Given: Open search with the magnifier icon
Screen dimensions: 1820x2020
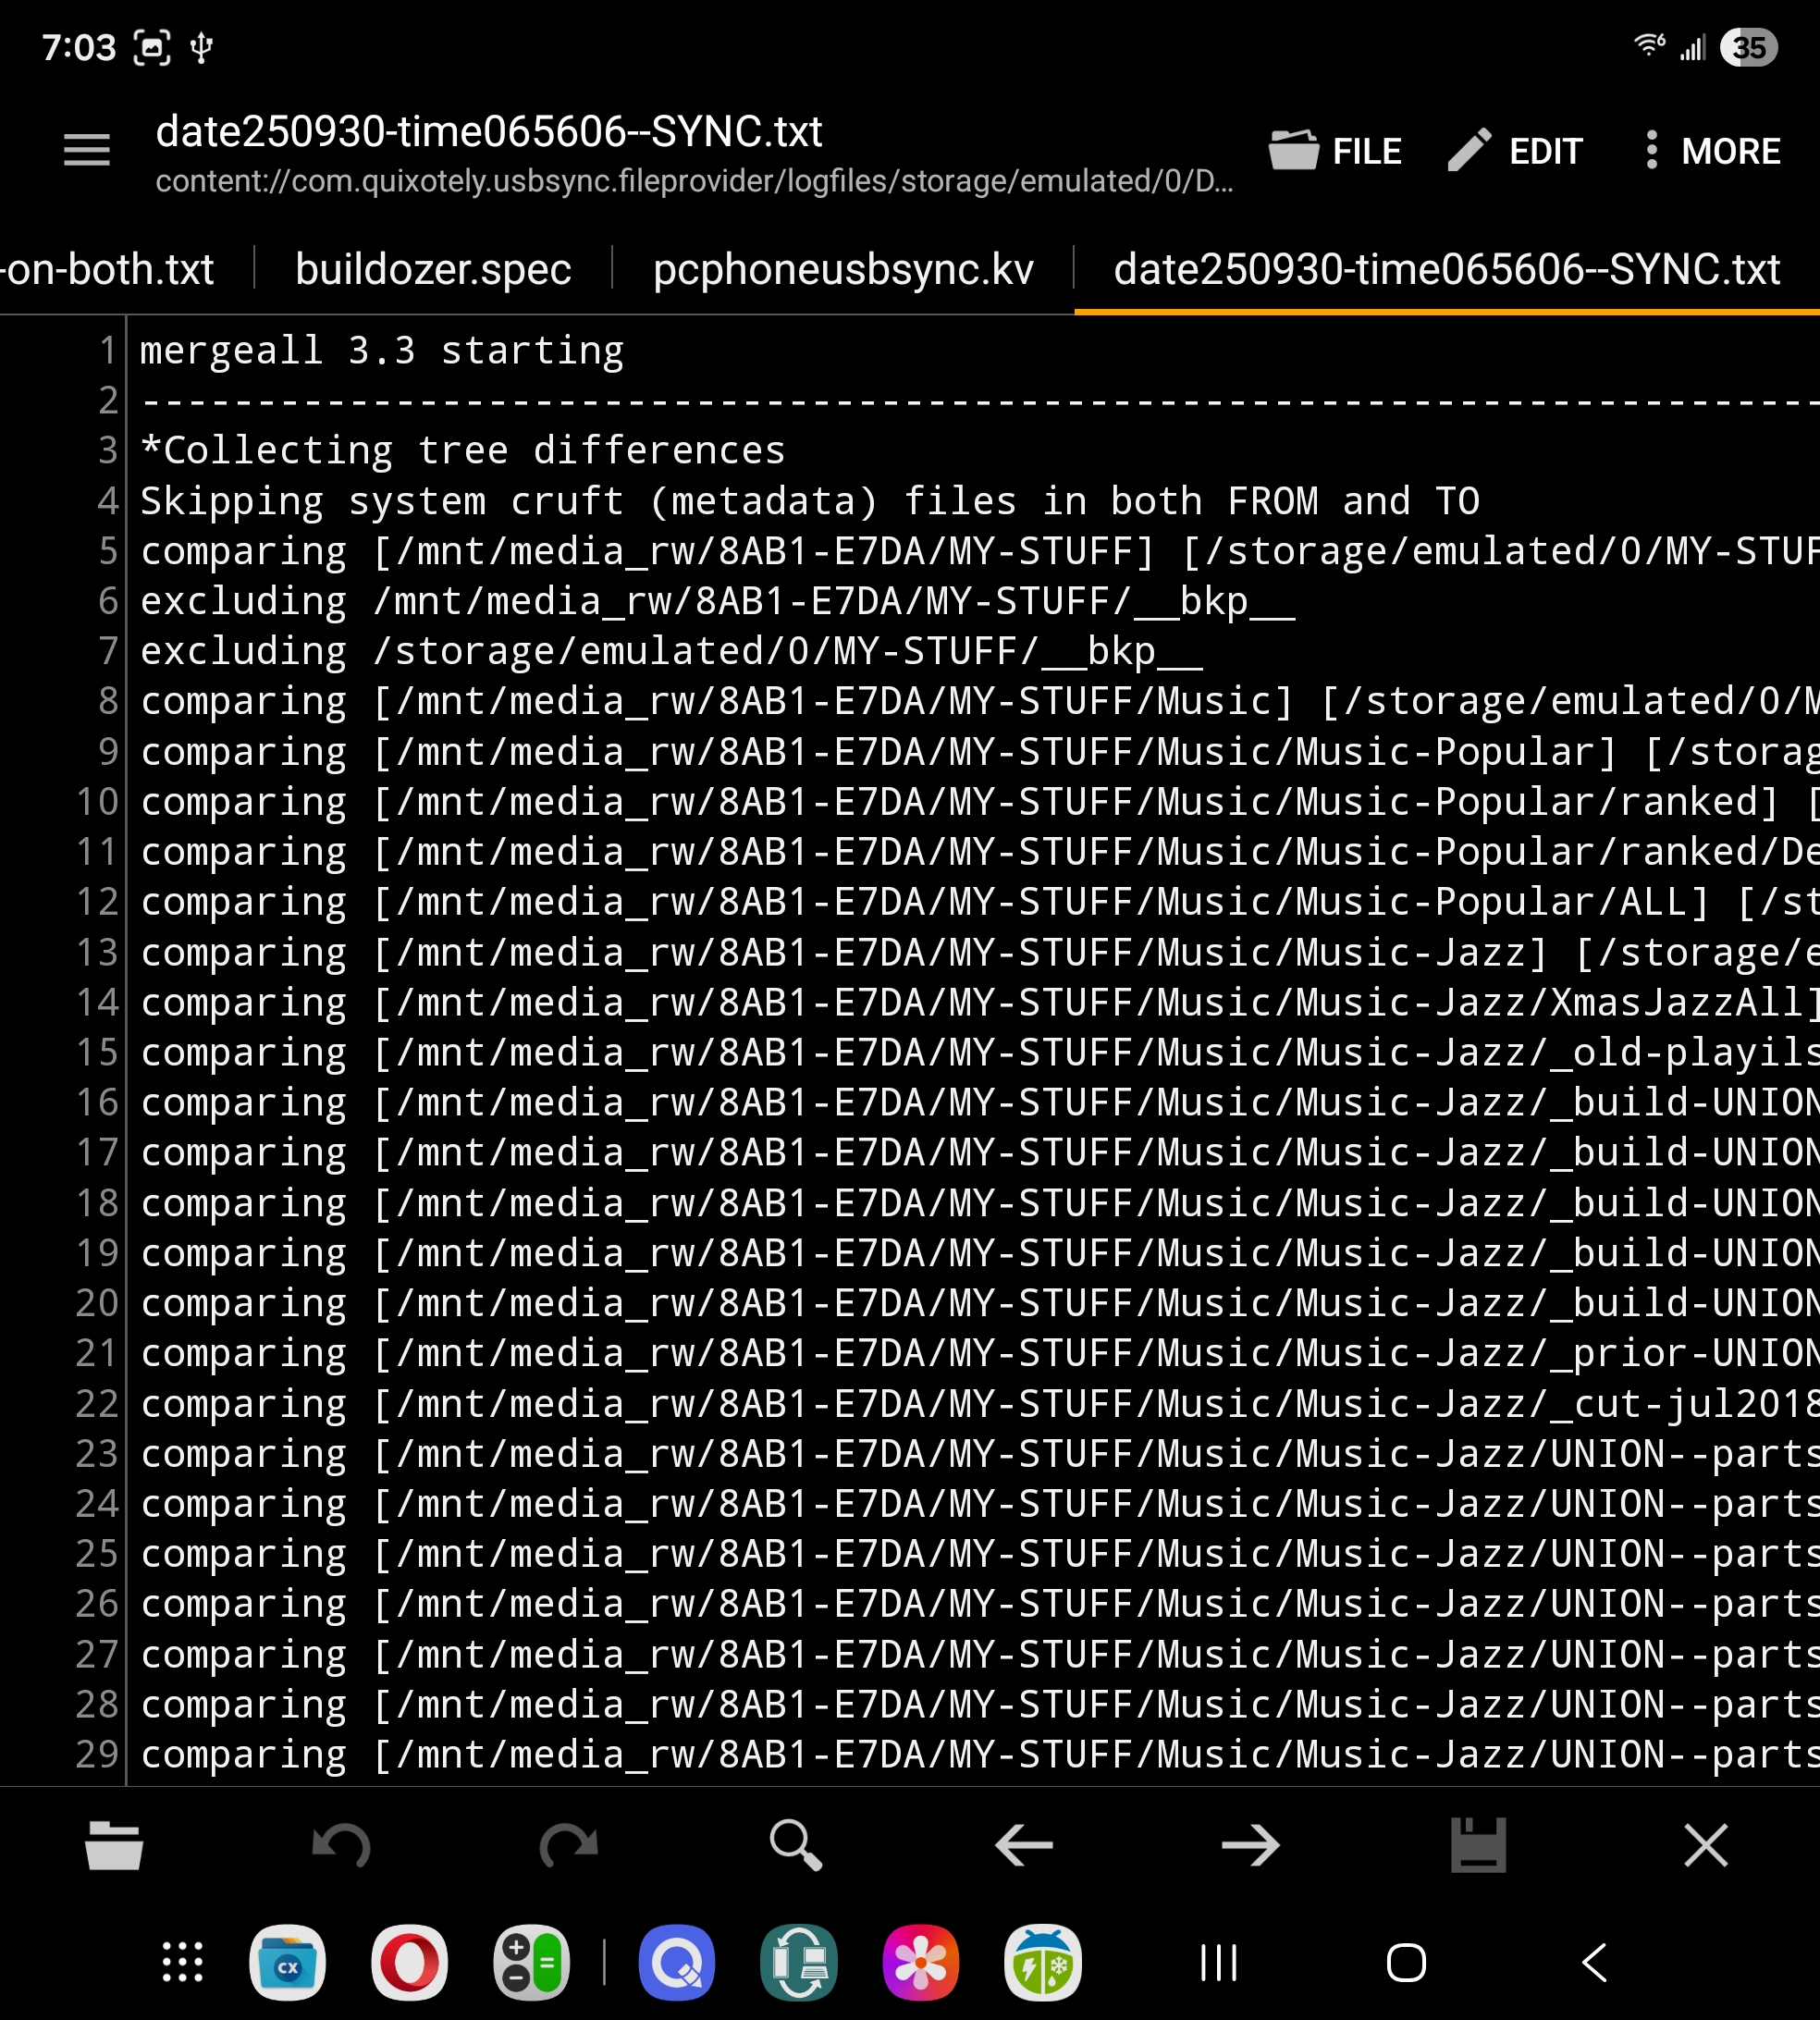Looking at the screenshot, I should [795, 1845].
